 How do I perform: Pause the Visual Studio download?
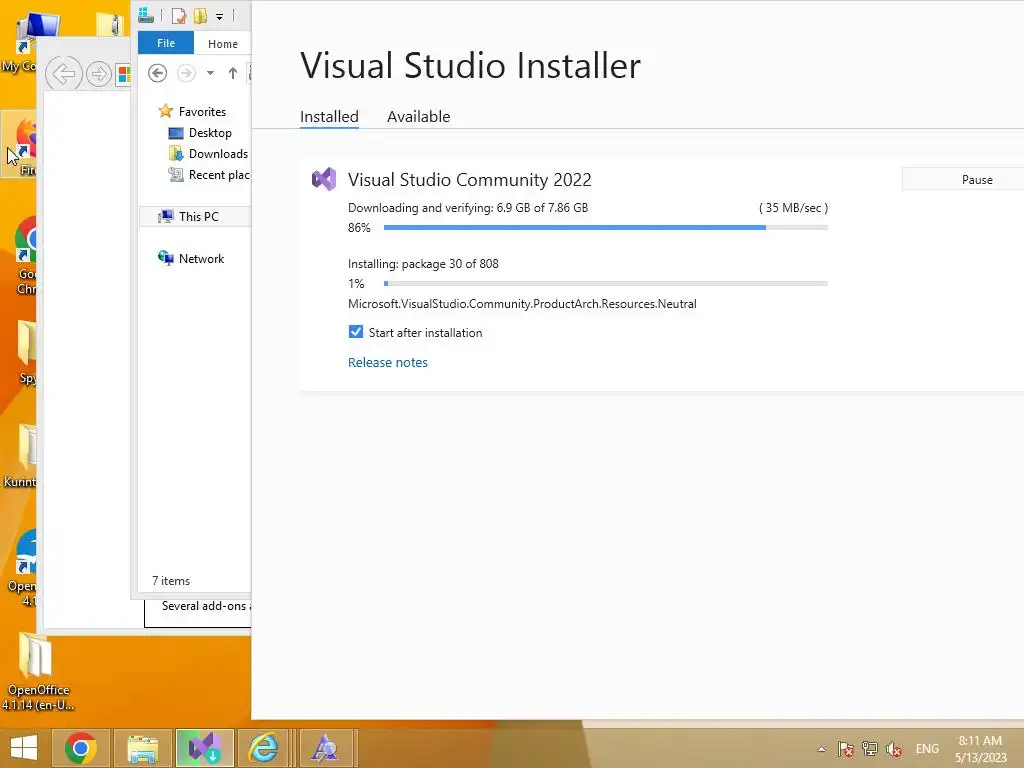click(x=963, y=179)
